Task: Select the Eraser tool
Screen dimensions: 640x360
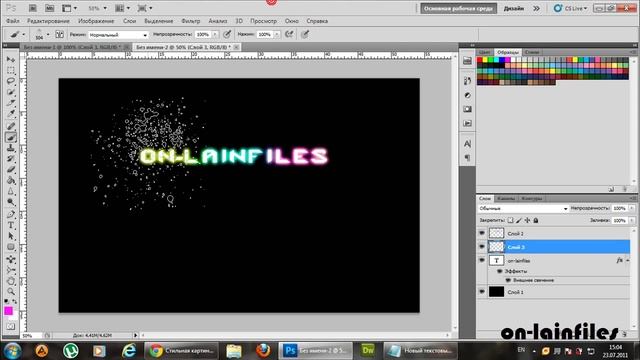Action: pos(11,169)
